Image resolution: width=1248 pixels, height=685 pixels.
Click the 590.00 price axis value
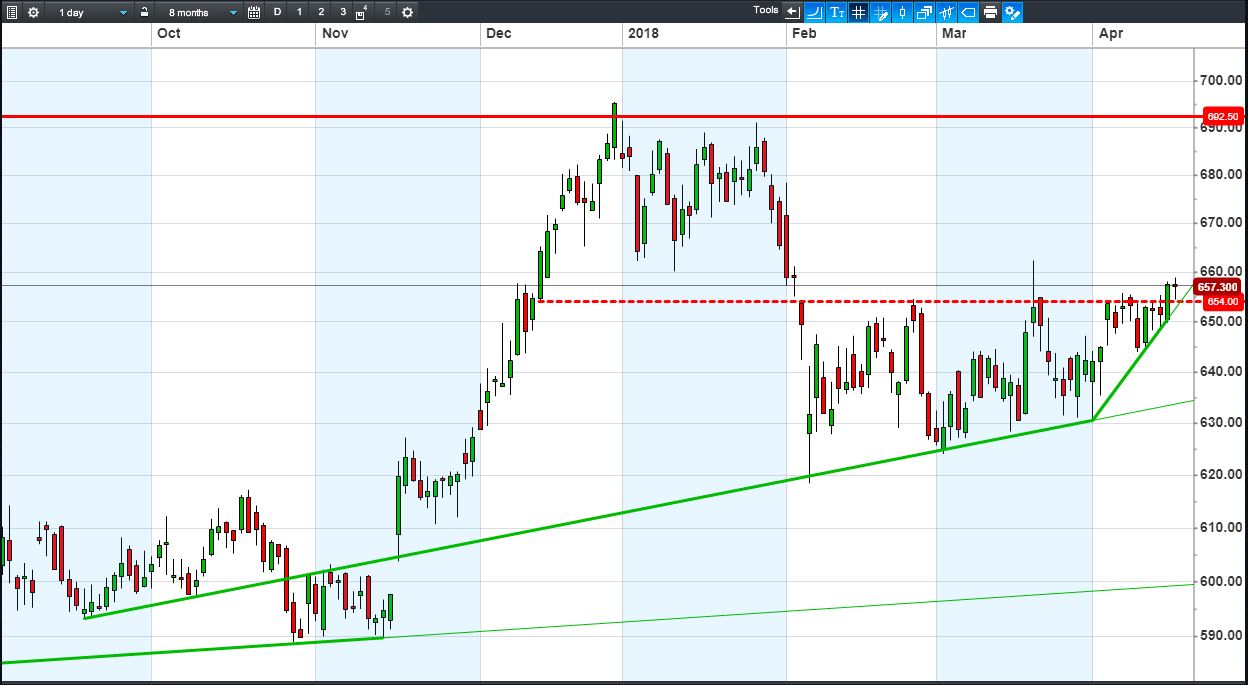click(1220, 635)
